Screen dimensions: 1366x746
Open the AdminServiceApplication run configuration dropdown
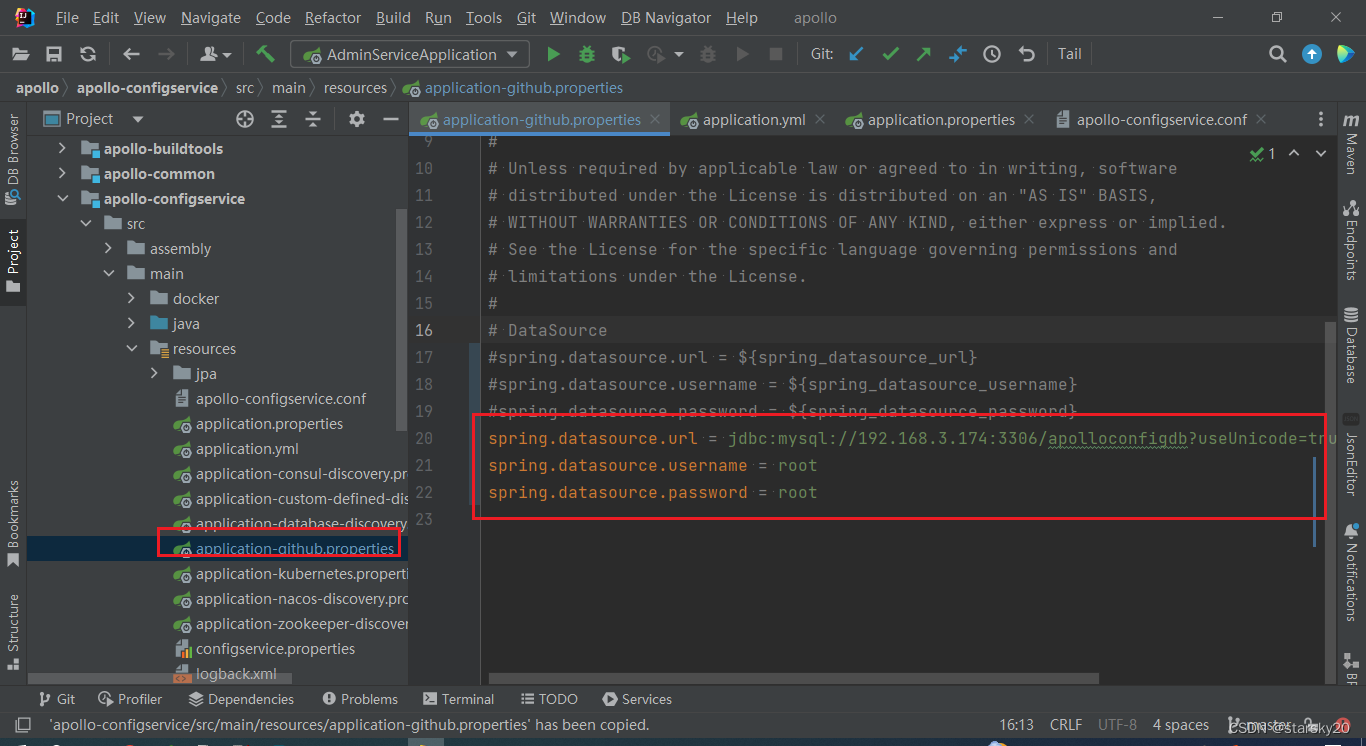[410, 54]
